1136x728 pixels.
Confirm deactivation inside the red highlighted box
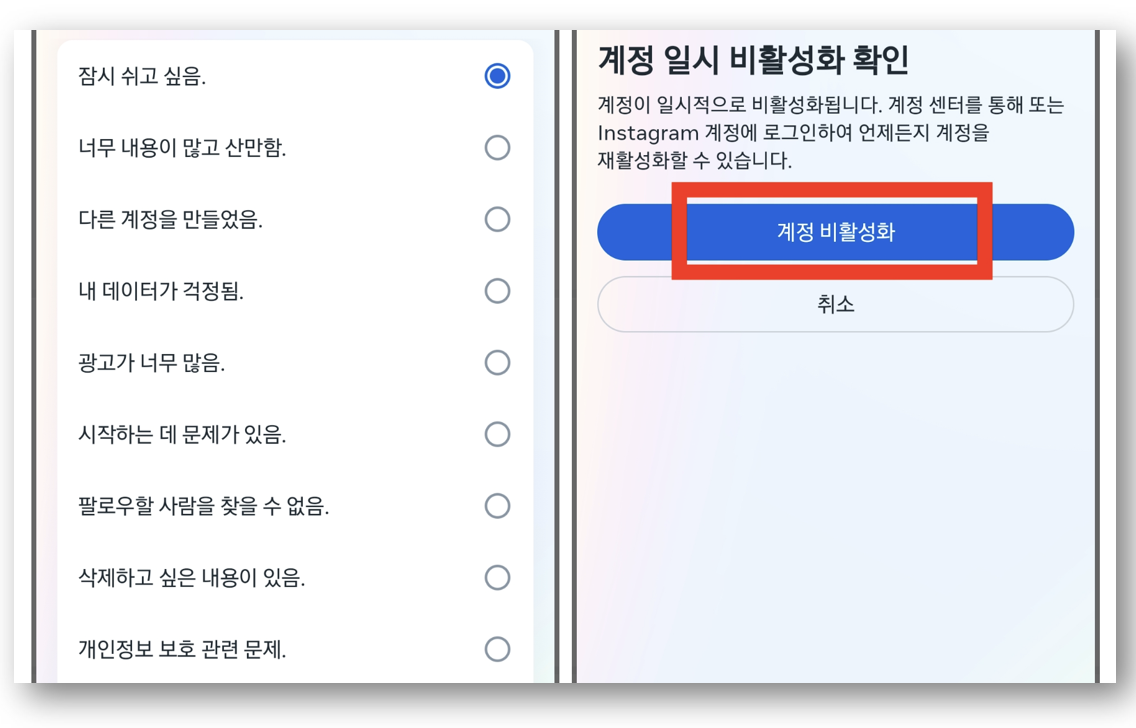pos(835,231)
